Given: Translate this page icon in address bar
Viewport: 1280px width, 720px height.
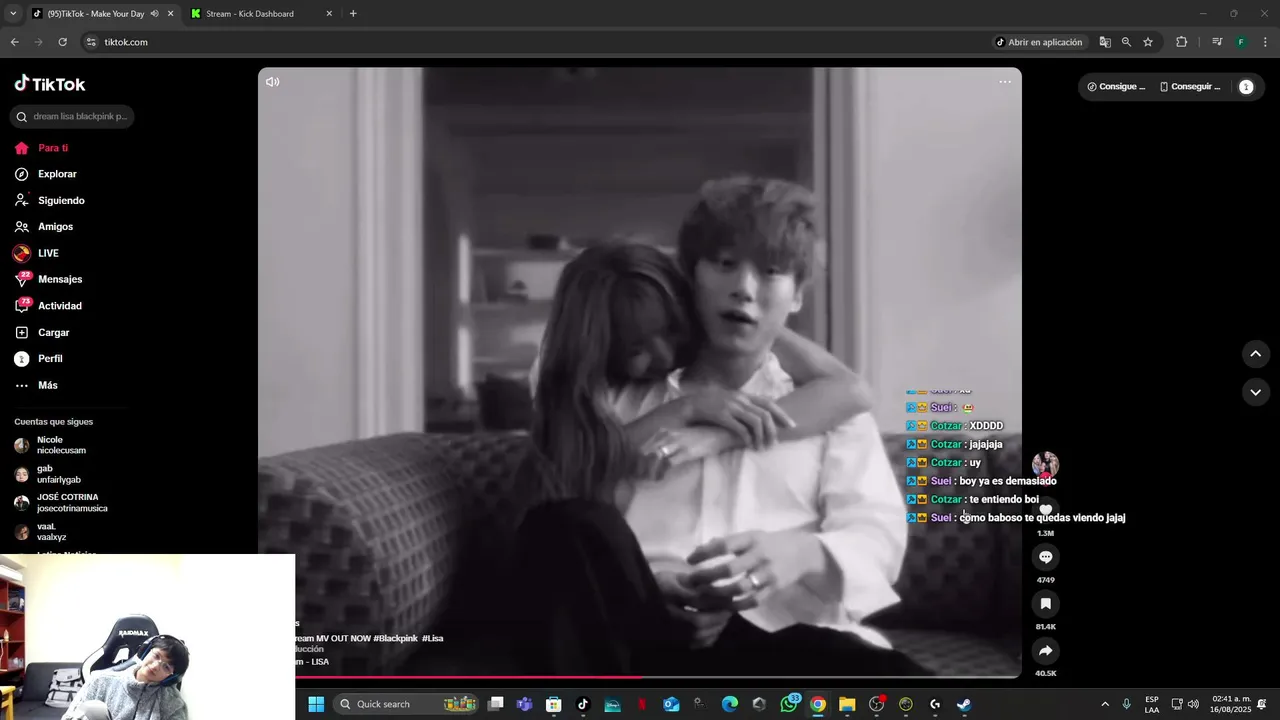Looking at the screenshot, I should (1105, 42).
